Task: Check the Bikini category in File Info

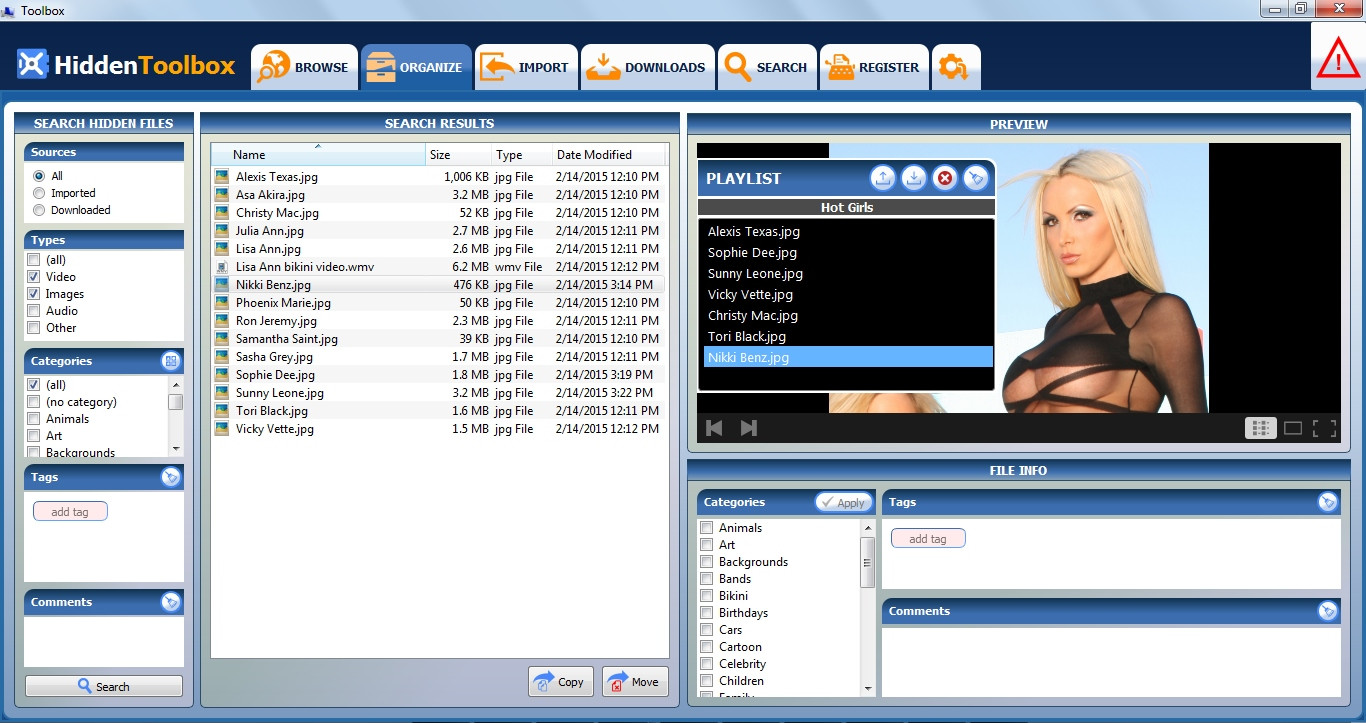Action: [x=707, y=596]
